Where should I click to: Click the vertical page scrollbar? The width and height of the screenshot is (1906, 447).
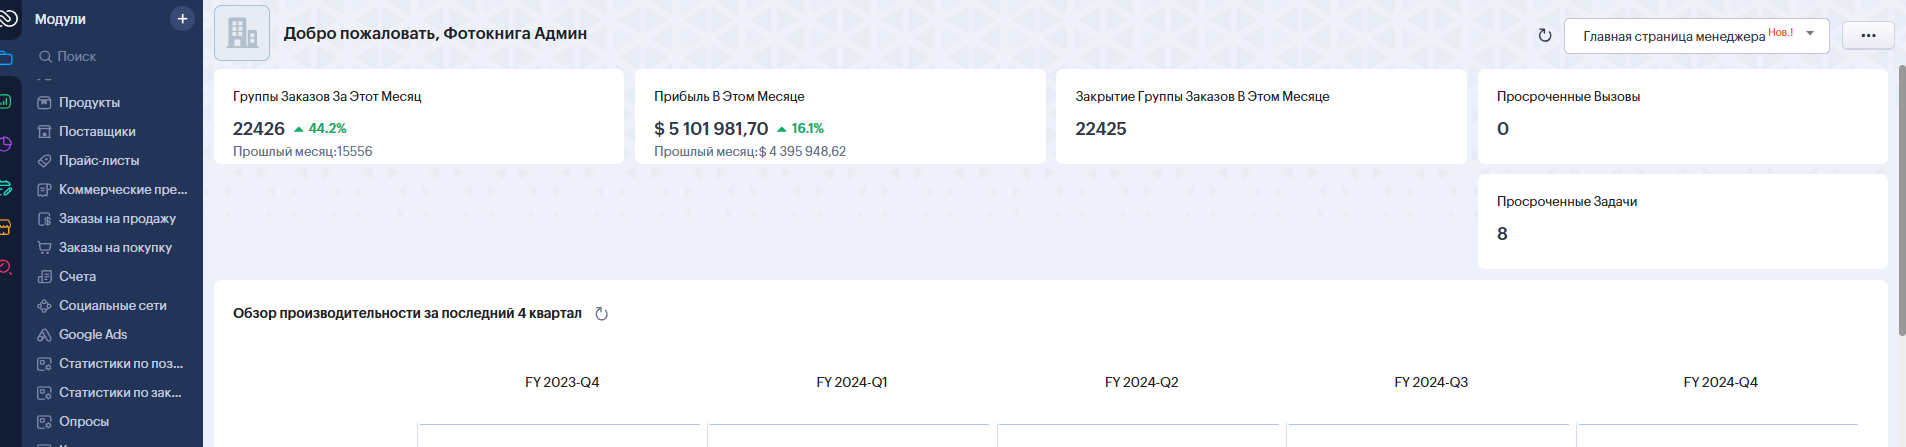tap(1901, 200)
